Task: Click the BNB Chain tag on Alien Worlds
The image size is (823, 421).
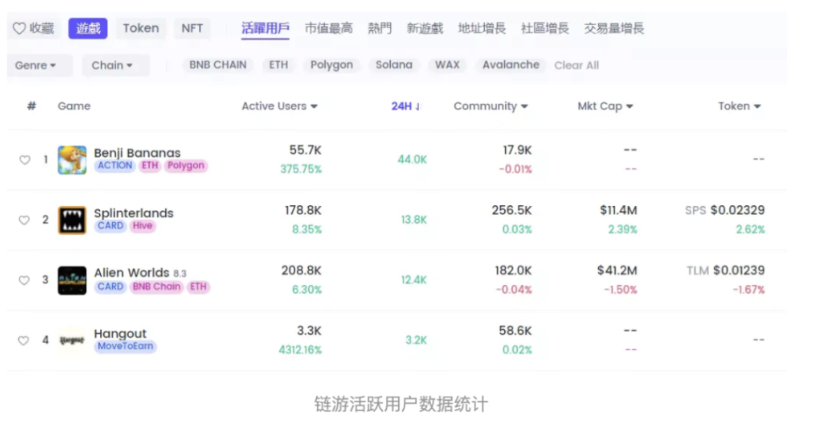Action: click(x=156, y=287)
